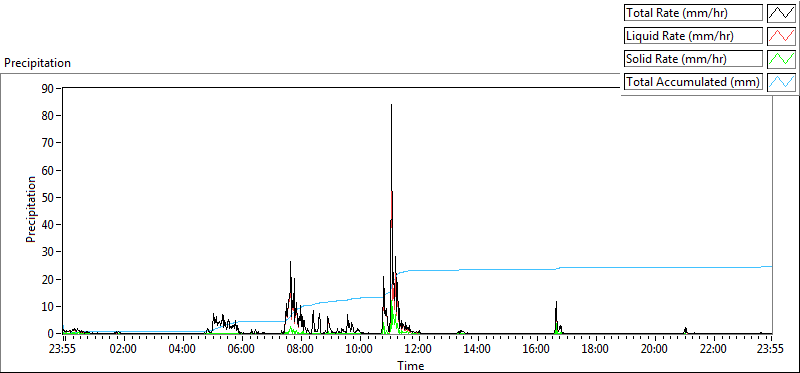Click the 22:00 time axis label
800x373 pixels.
(x=713, y=350)
